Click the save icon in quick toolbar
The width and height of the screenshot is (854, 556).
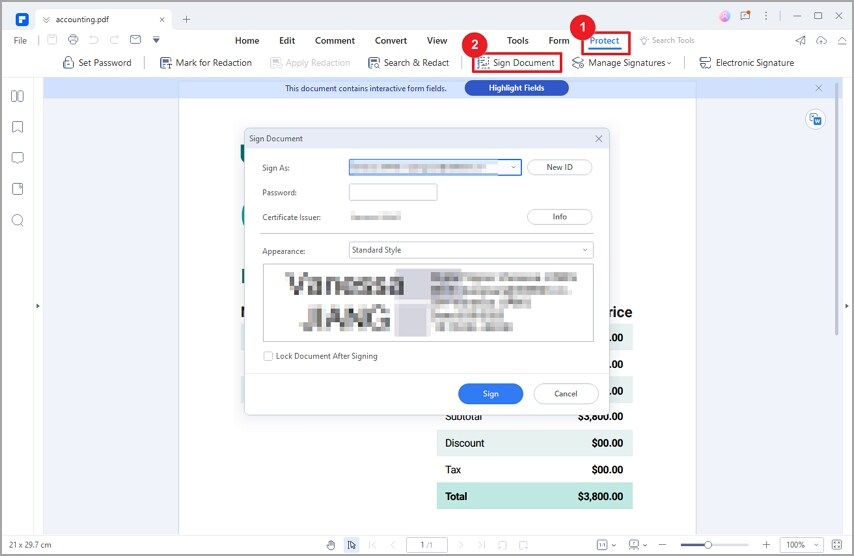pos(52,40)
